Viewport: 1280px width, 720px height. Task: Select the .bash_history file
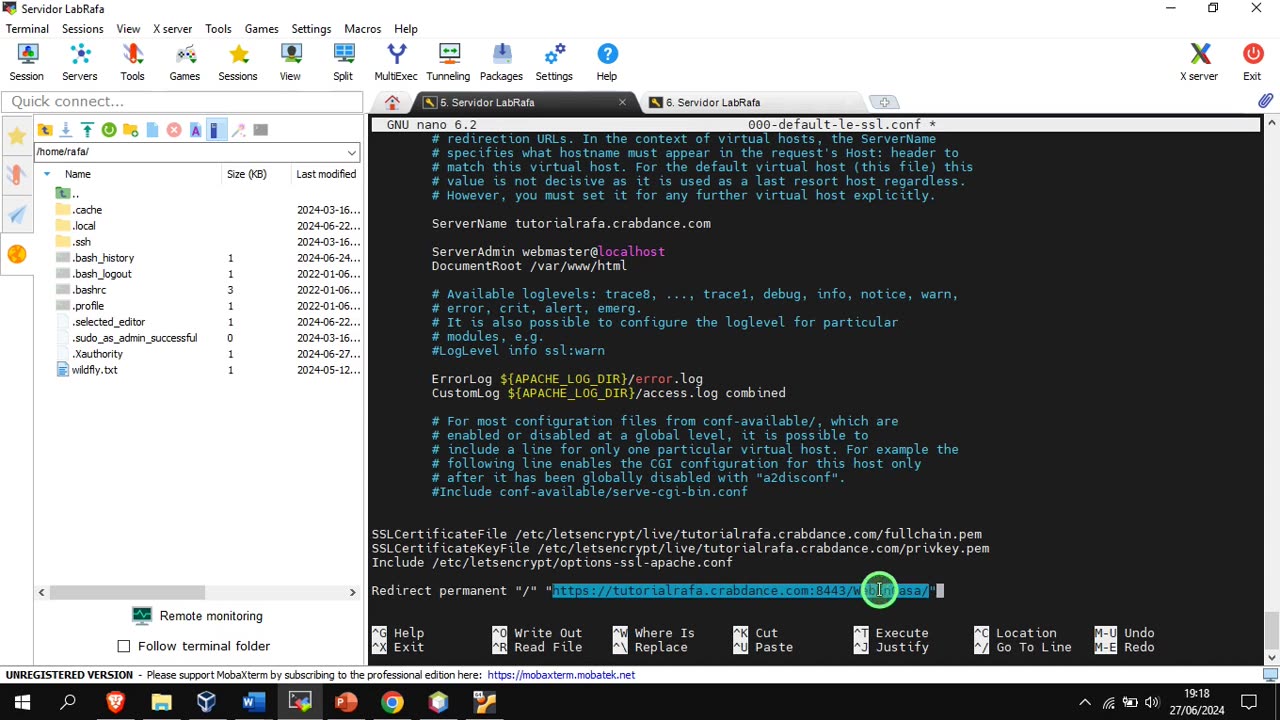click(x=103, y=258)
